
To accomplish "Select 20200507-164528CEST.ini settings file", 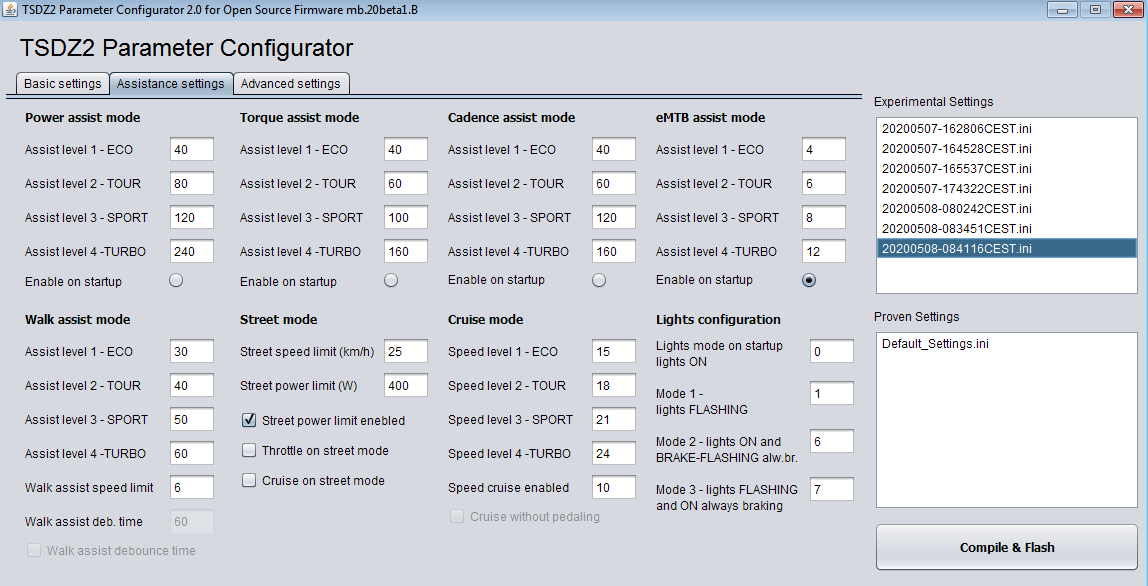I will (1007, 149).
